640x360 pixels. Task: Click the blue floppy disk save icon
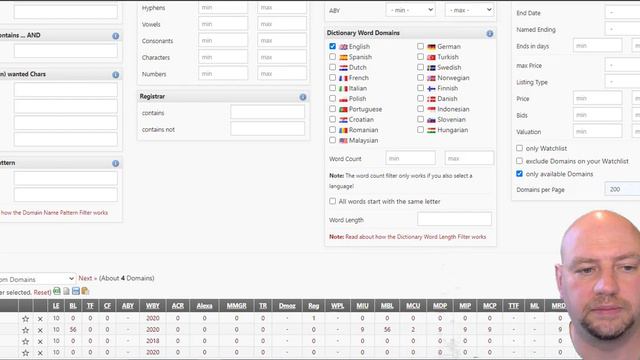[x=76, y=291]
